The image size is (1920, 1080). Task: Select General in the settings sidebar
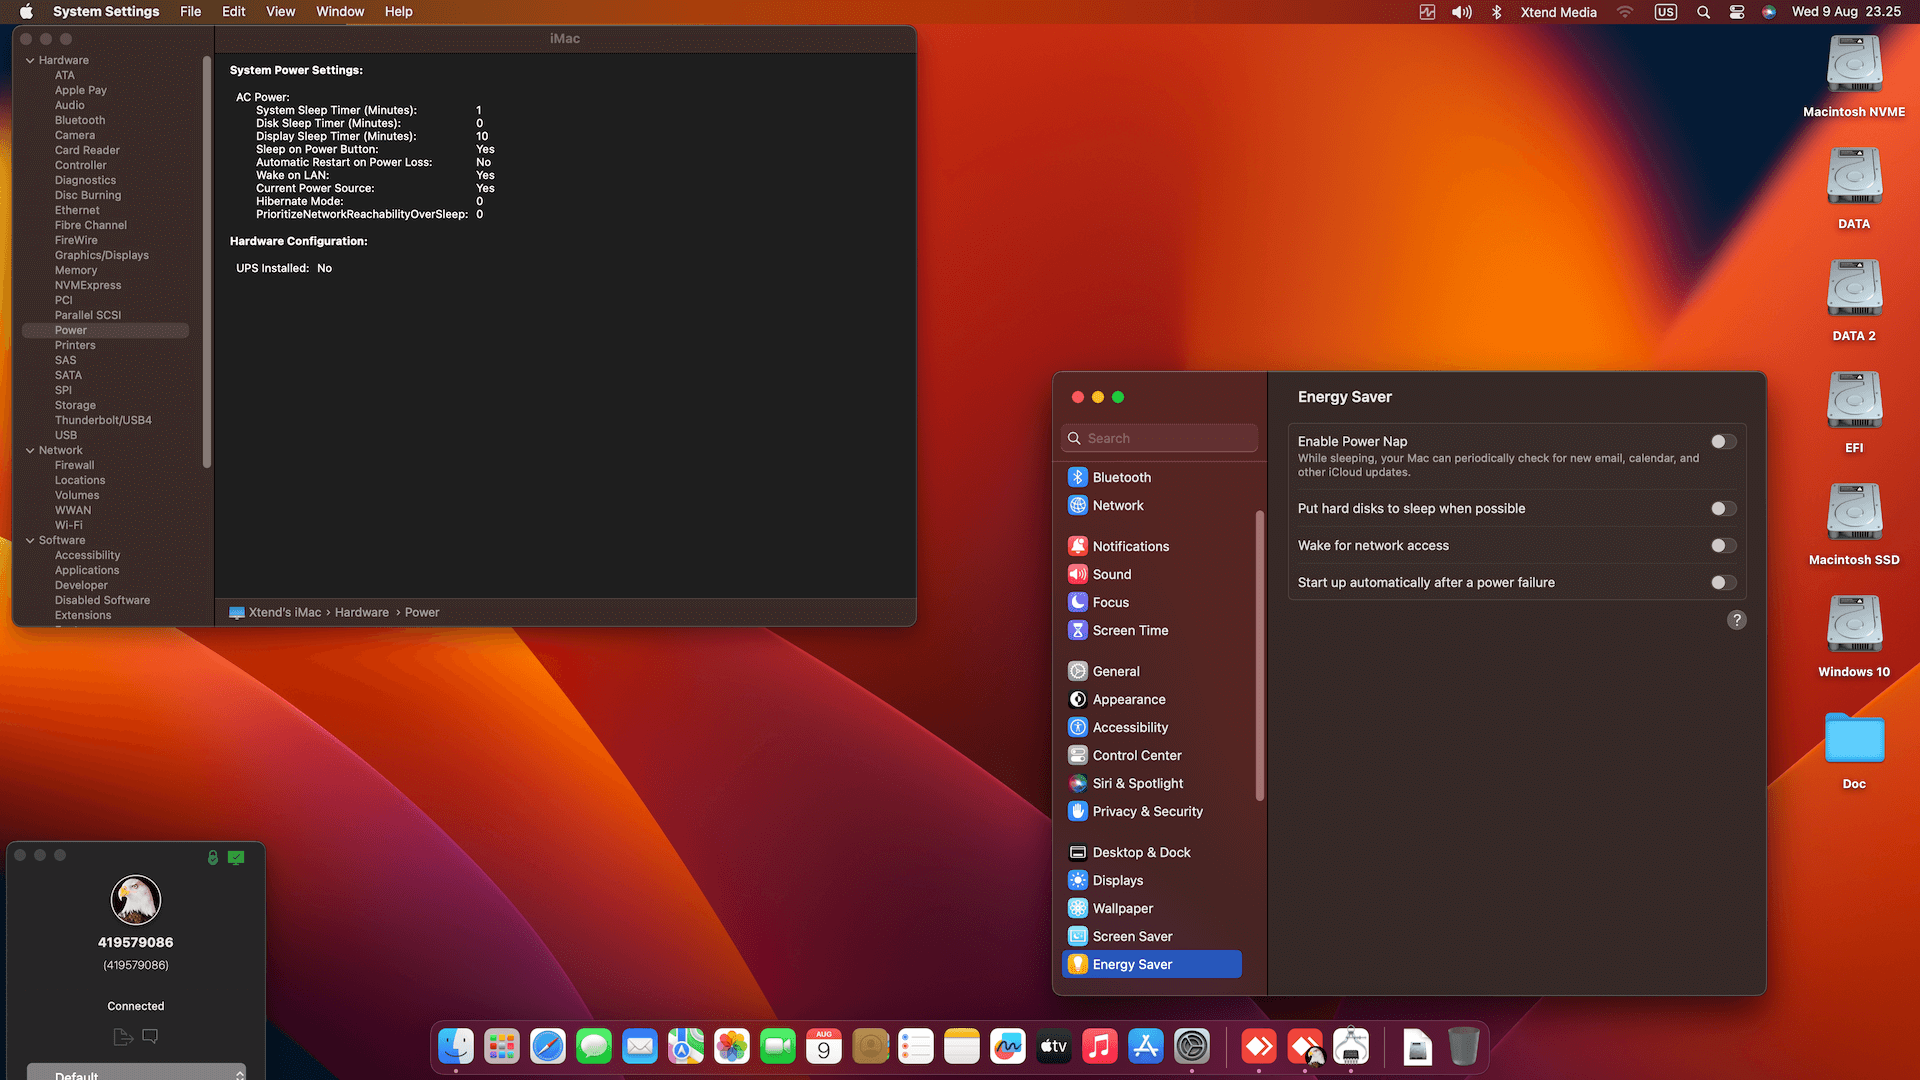(1152, 672)
